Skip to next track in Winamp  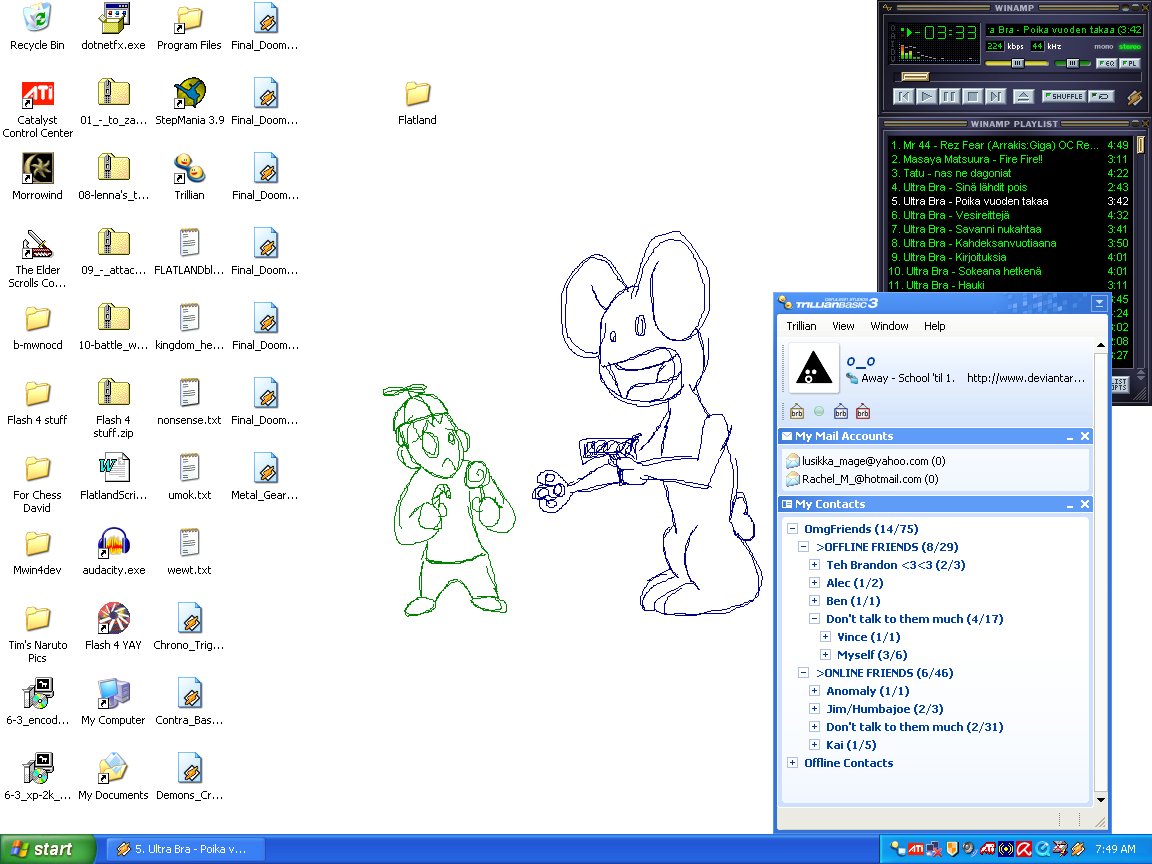[x=995, y=96]
